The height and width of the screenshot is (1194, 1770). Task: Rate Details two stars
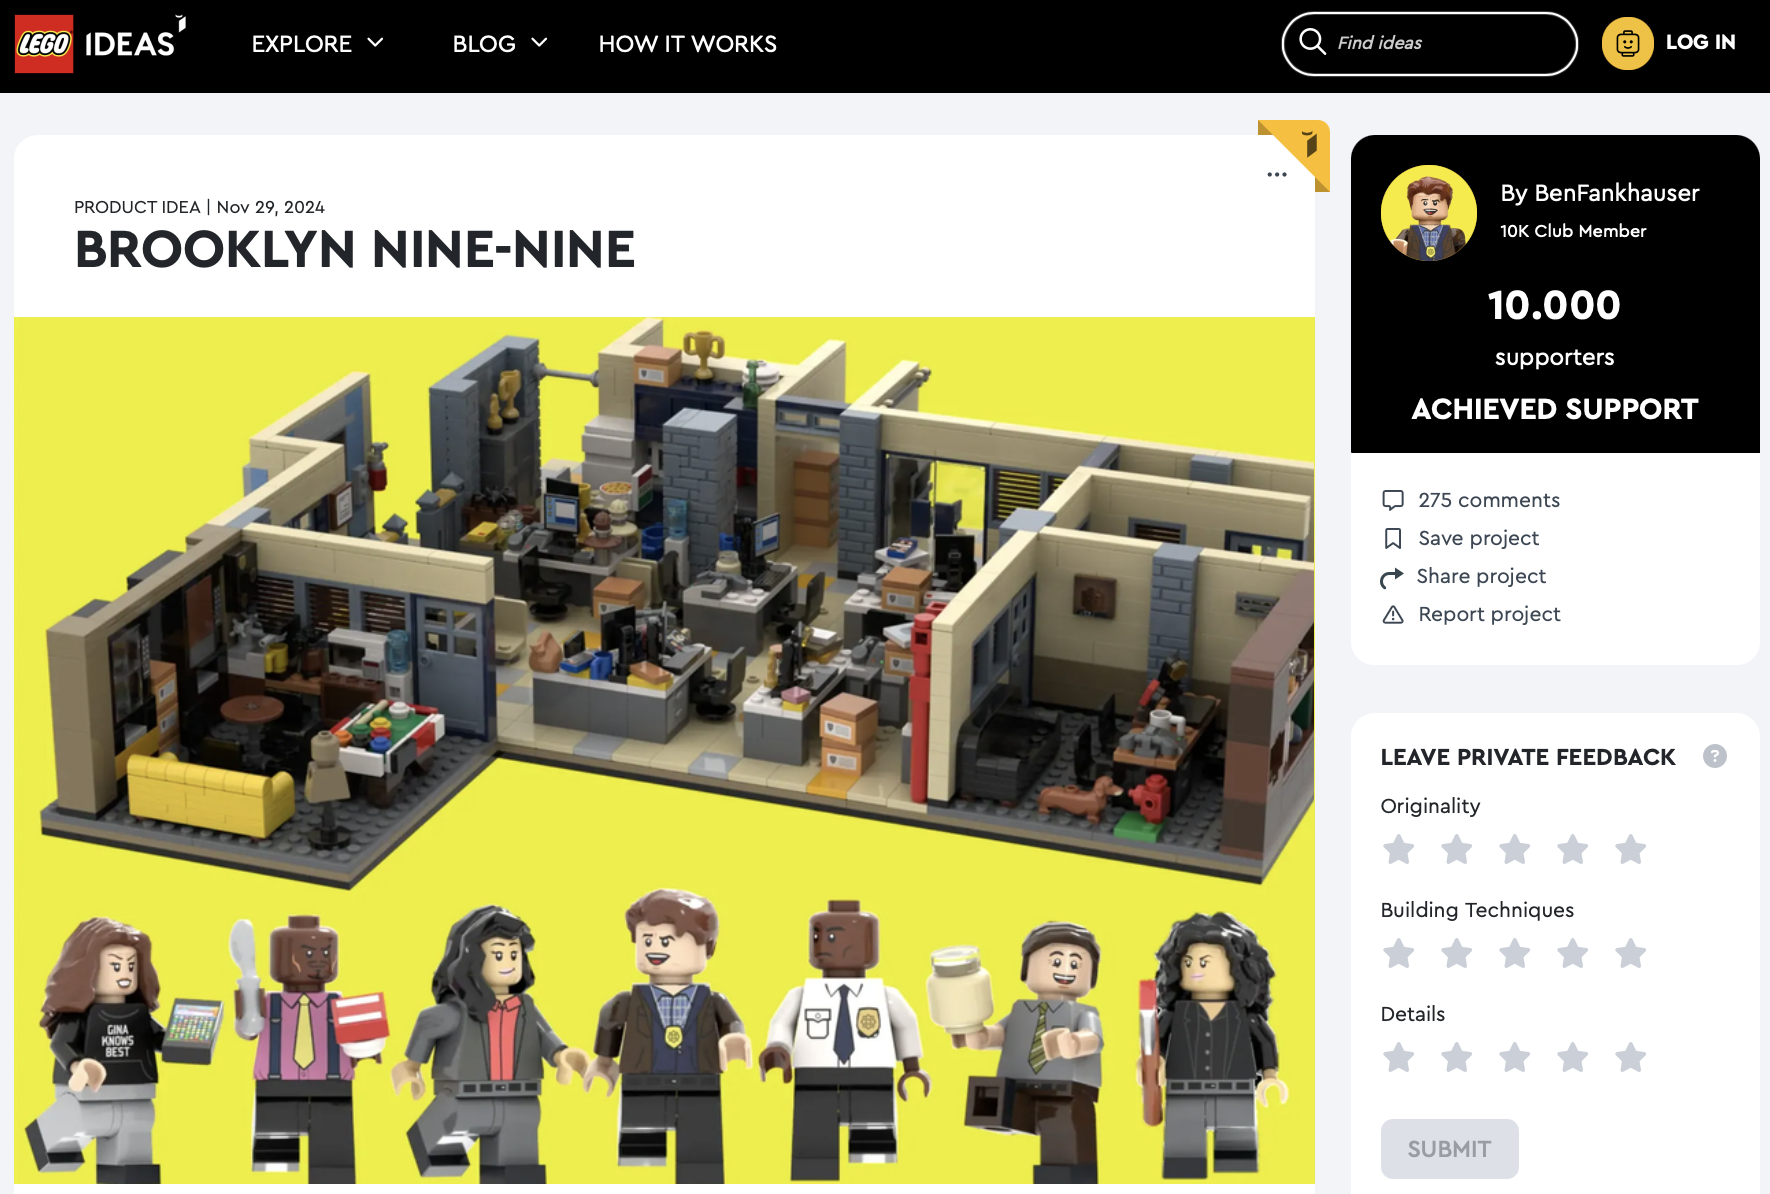click(1456, 1058)
